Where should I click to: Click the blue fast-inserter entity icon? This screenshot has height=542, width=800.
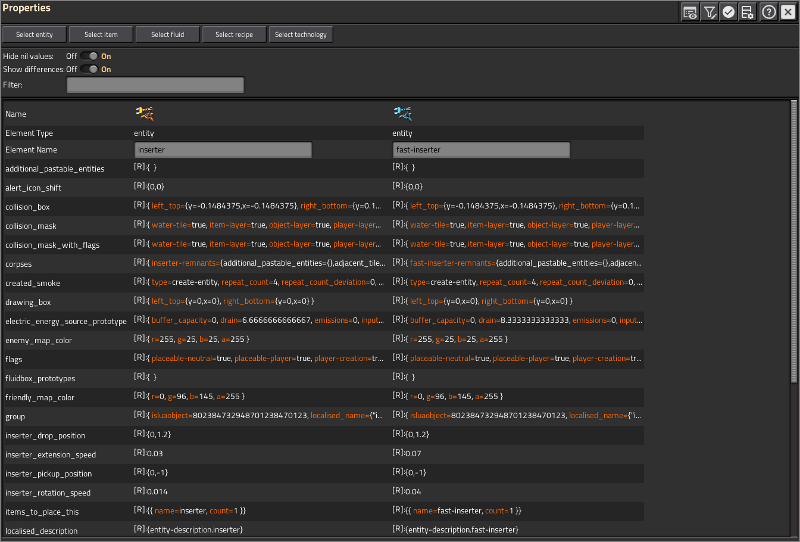(x=403, y=113)
